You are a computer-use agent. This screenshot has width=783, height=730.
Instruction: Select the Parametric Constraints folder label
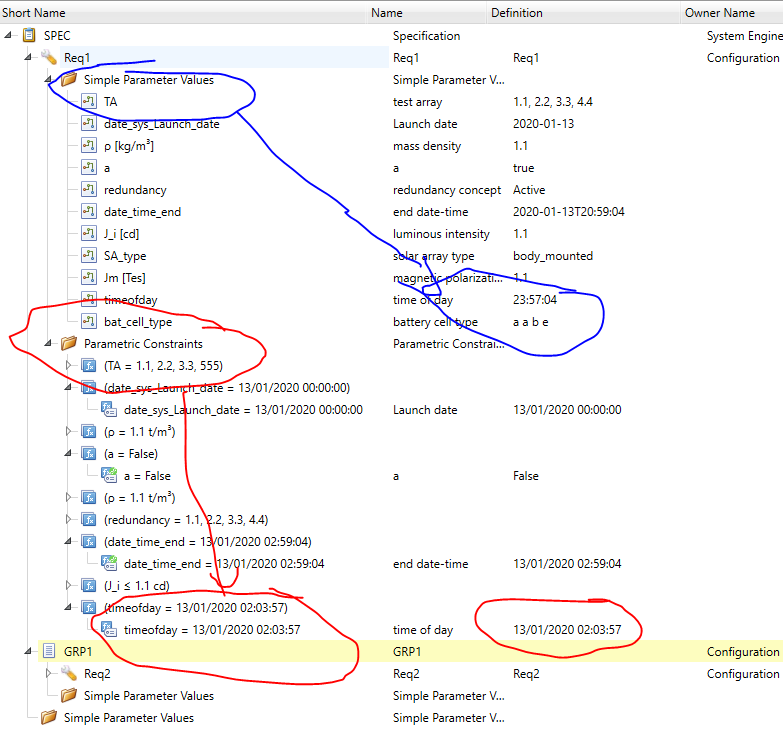pyautogui.click(x=143, y=344)
